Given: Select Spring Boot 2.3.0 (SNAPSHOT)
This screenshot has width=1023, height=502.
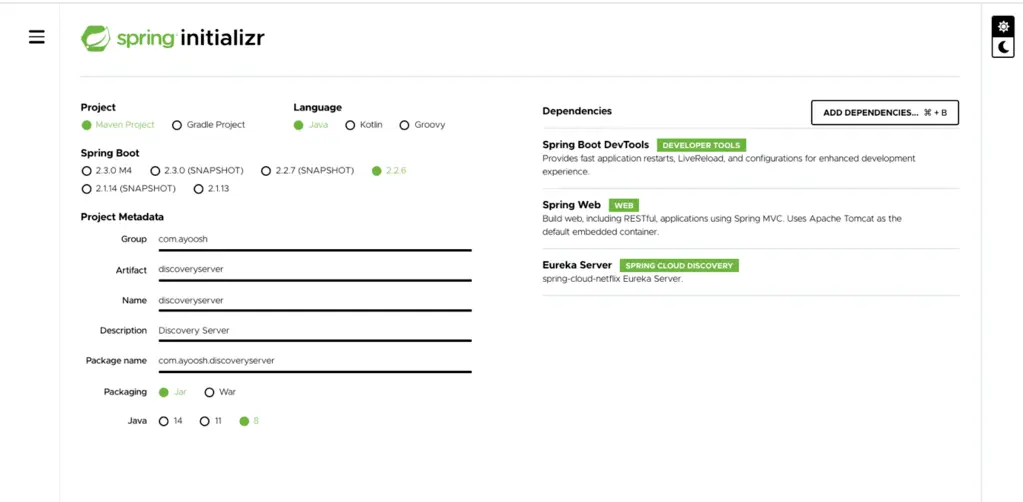Looking at the screenshot, I should (197, 170).
